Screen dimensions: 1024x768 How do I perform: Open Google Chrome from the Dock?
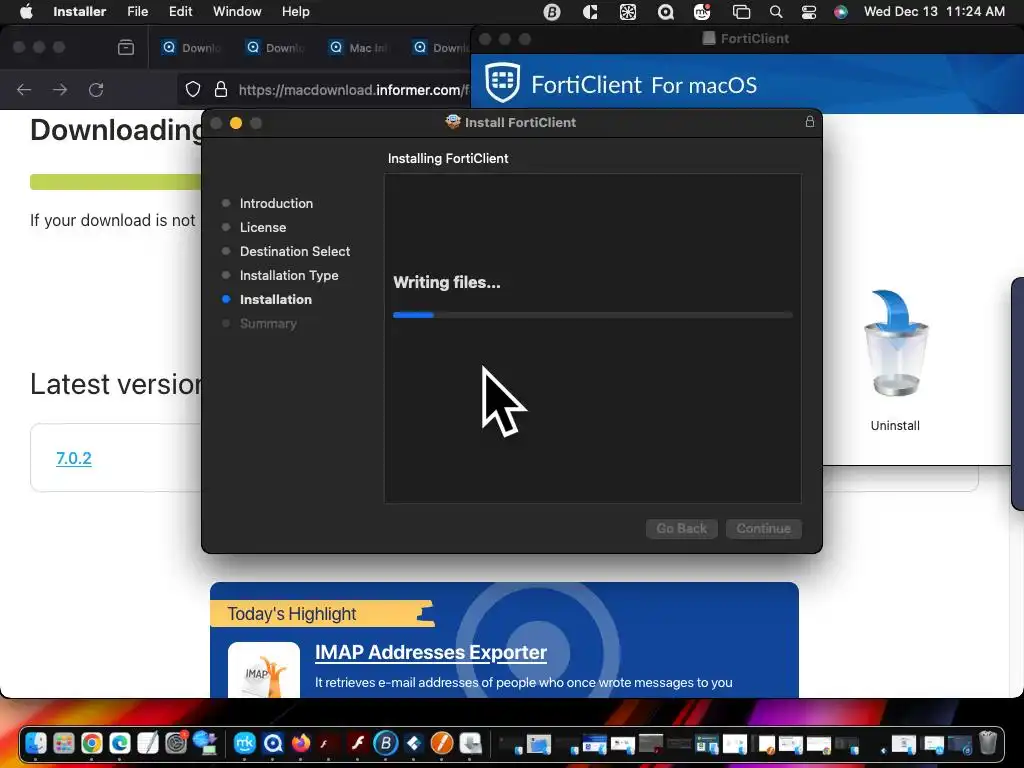pos(92,743)
